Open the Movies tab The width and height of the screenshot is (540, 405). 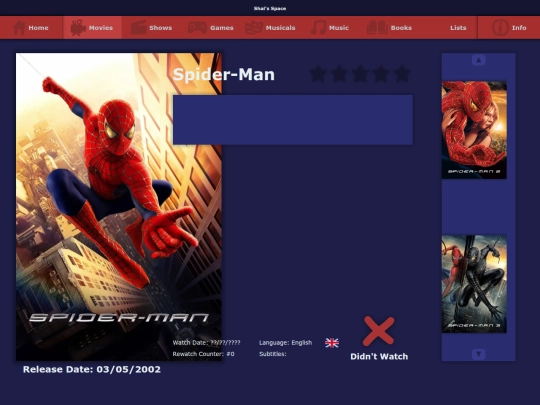click(92, 28)
